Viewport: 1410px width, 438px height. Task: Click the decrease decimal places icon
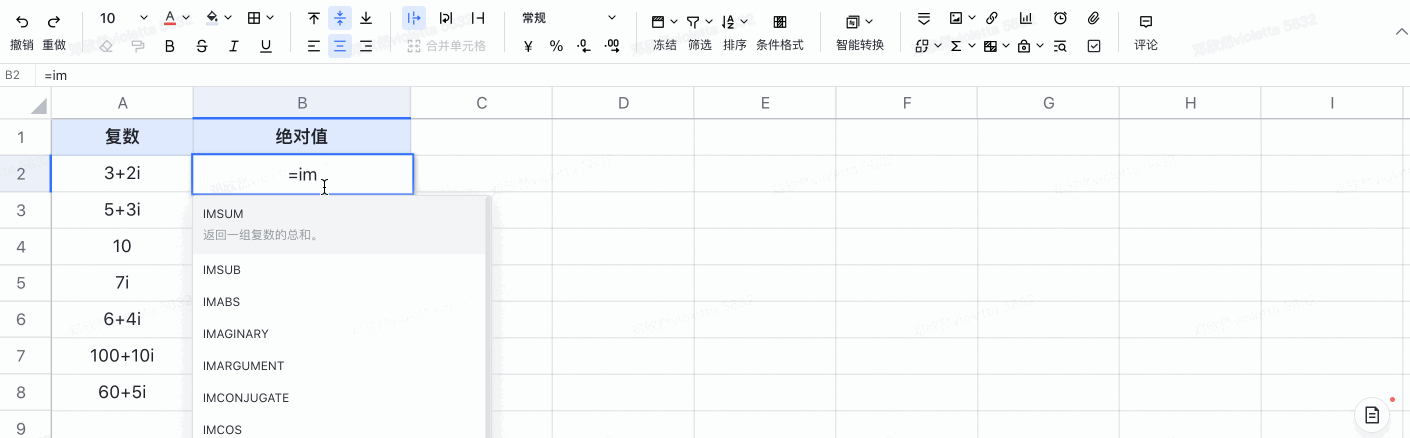click(584, 45)
